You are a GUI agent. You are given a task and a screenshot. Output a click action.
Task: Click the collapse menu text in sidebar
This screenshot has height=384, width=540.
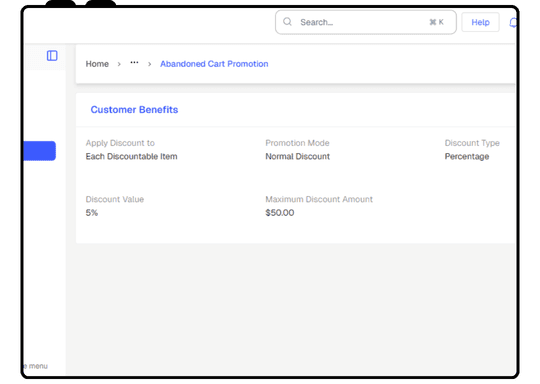pyautogui.click(x=36, y=366)
